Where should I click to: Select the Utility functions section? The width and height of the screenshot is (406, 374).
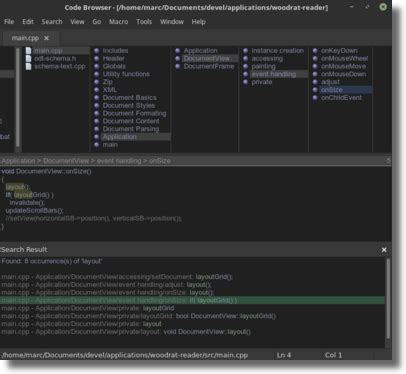[x=126, y=74]
